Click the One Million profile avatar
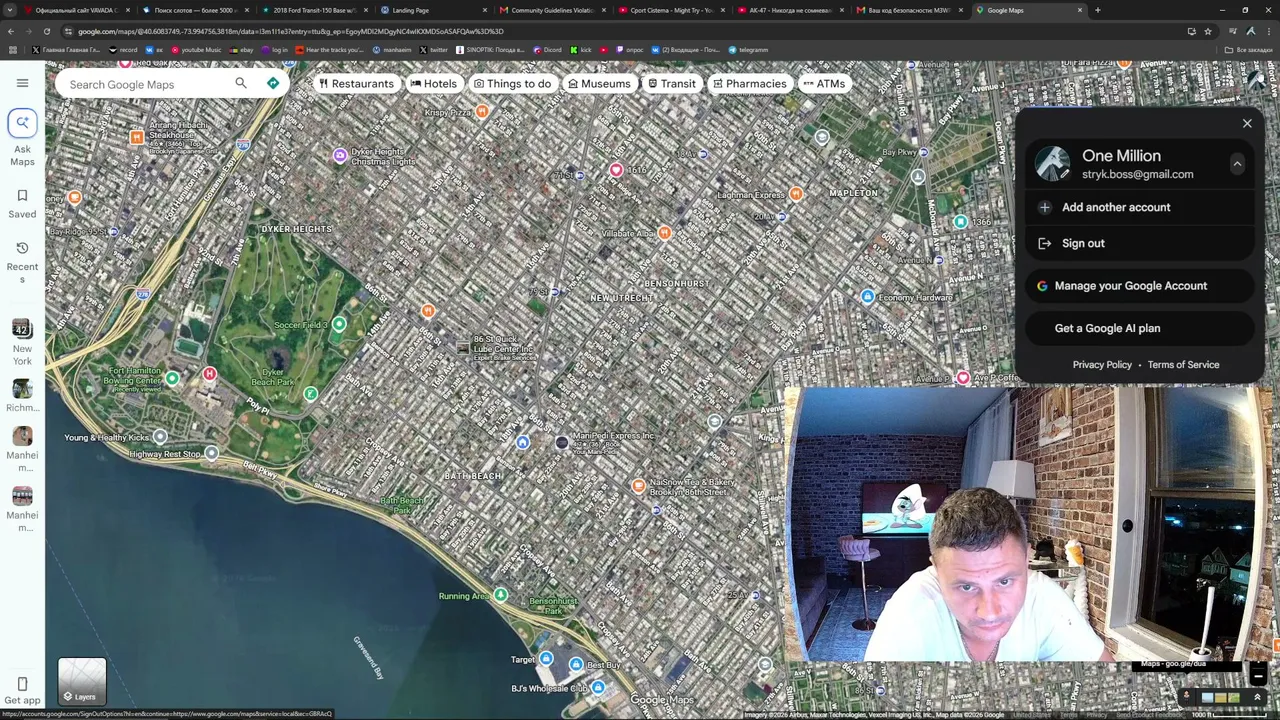This screenshot has width=1280, height=720. [1052, 164]
